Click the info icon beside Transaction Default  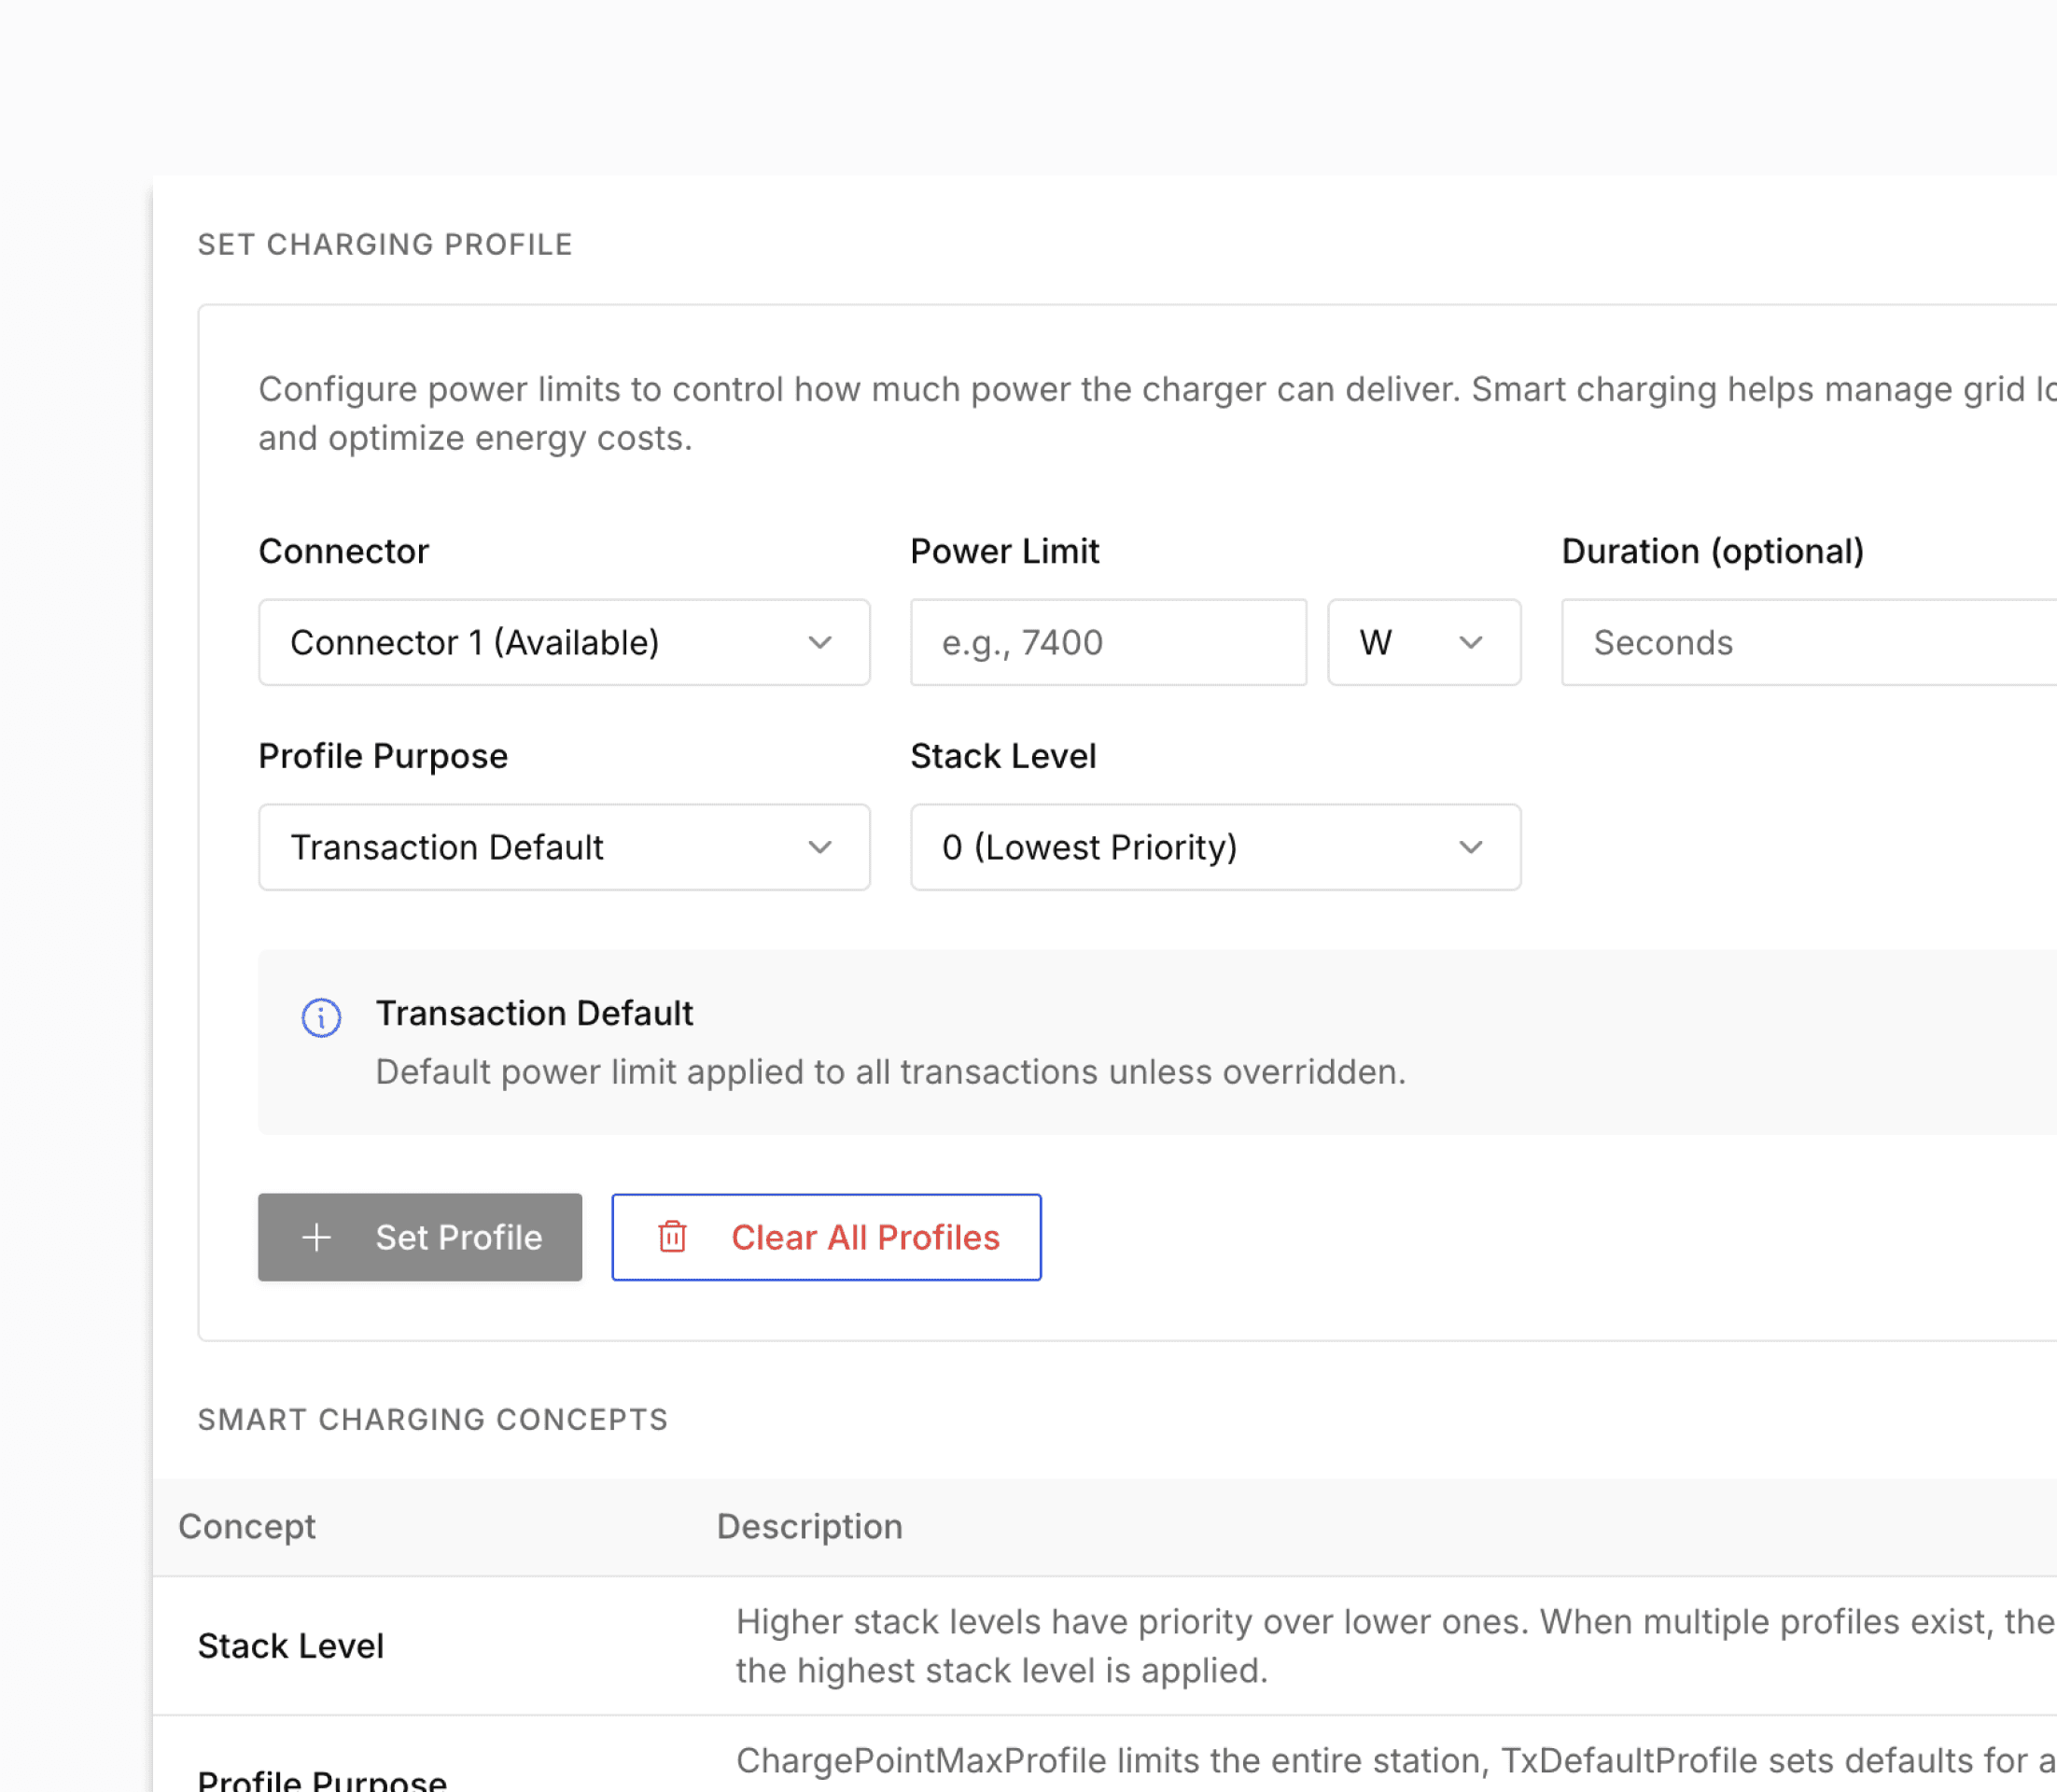click(x=321, y=1018)
